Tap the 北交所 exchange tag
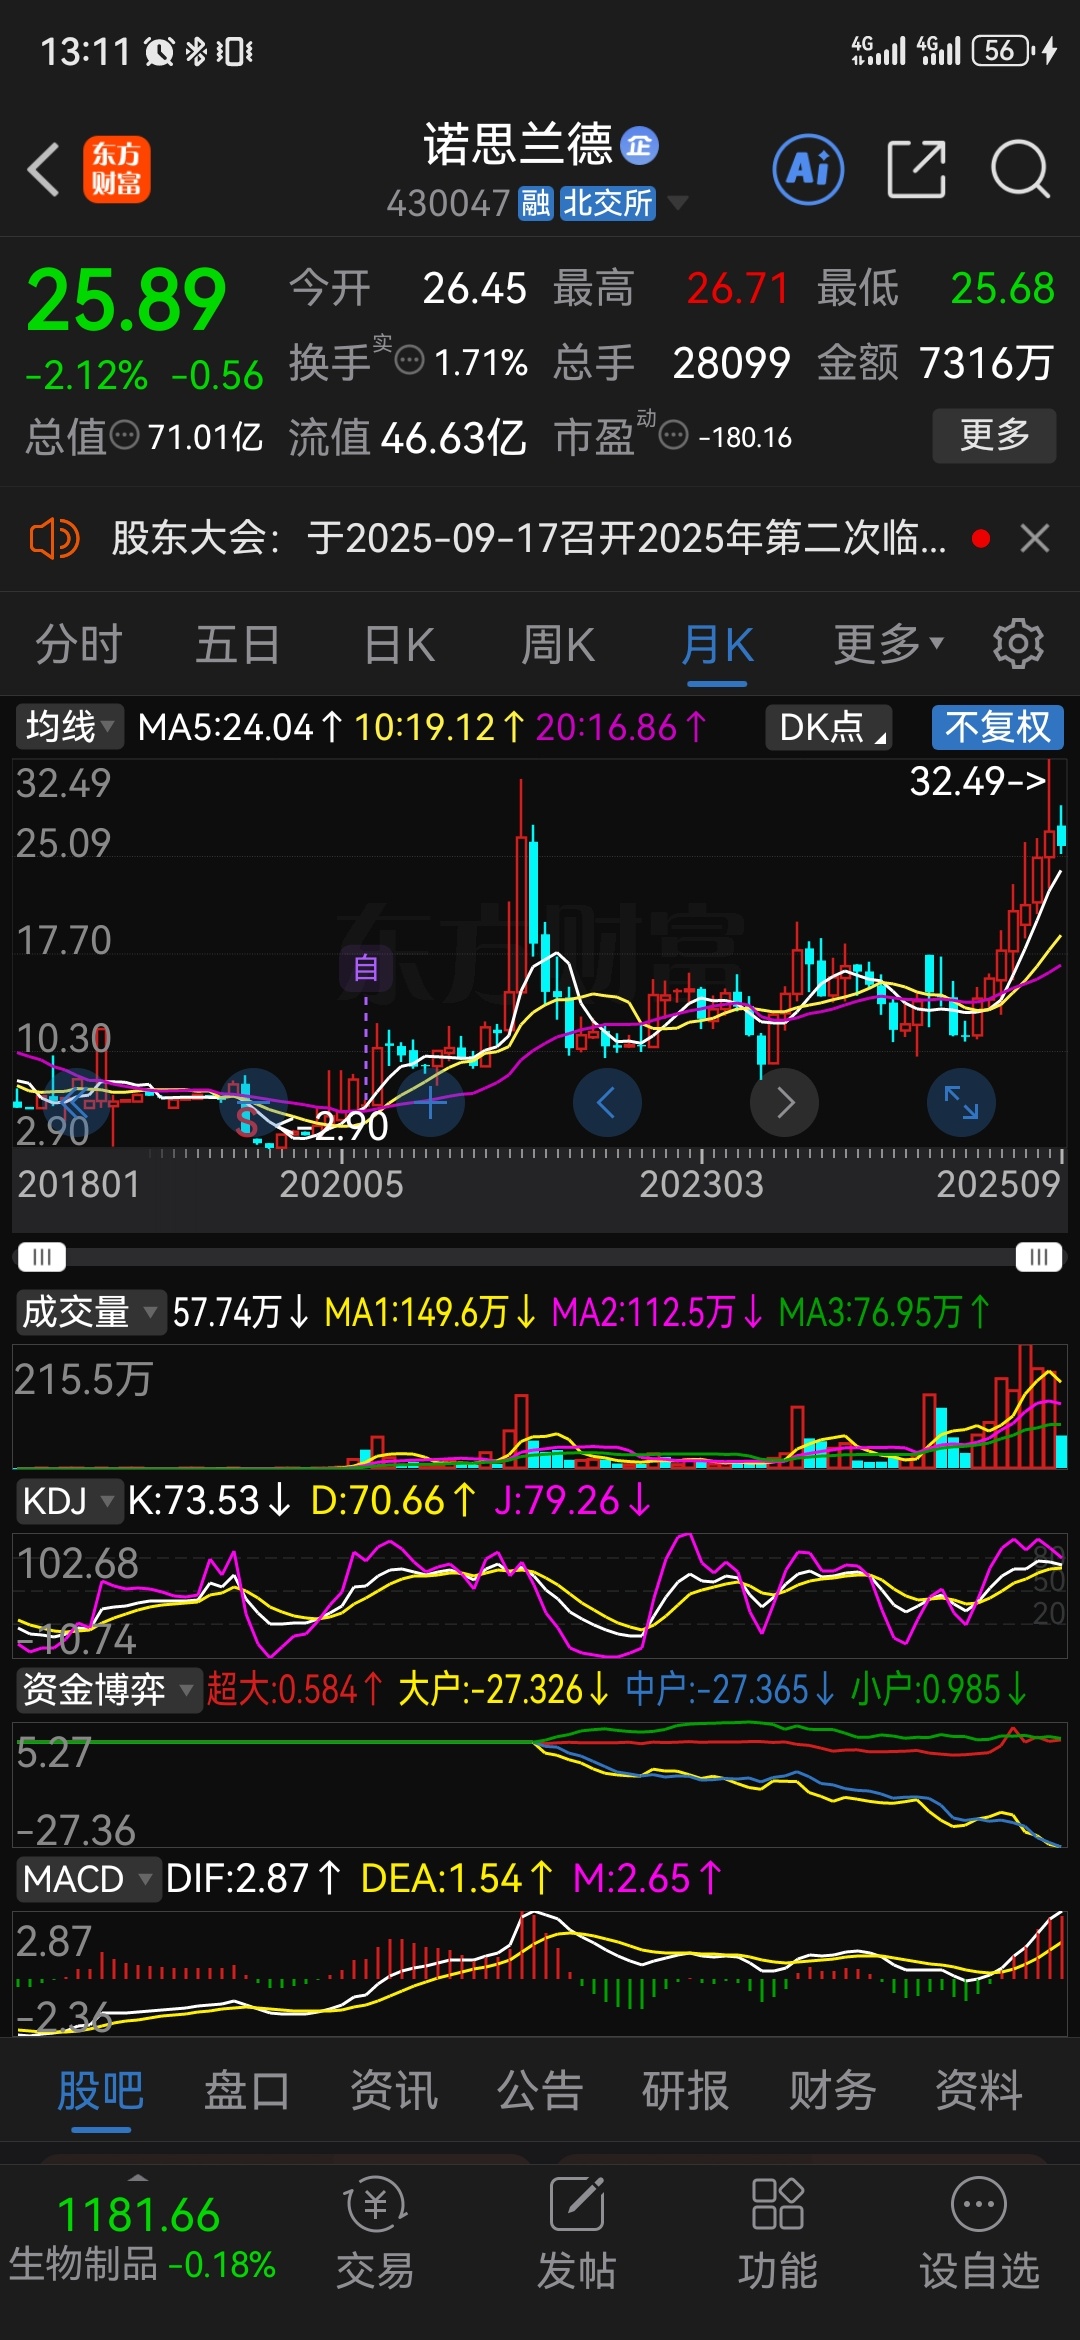This screenshot has width=1080, height=2340. [607, 204]
